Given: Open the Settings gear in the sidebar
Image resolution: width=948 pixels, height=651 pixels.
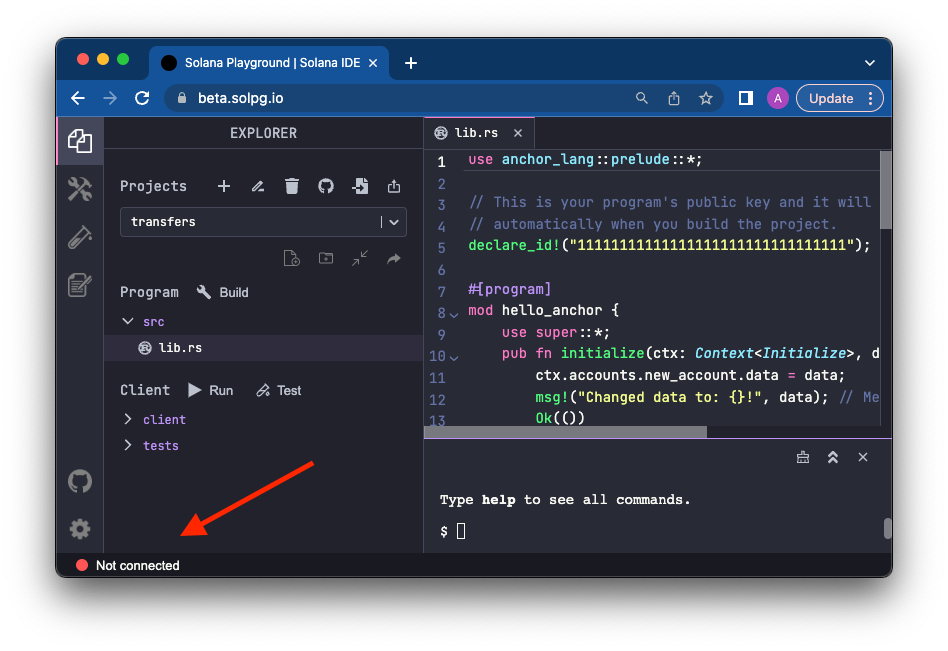Looking at the screenshot, I should [80, 529].
